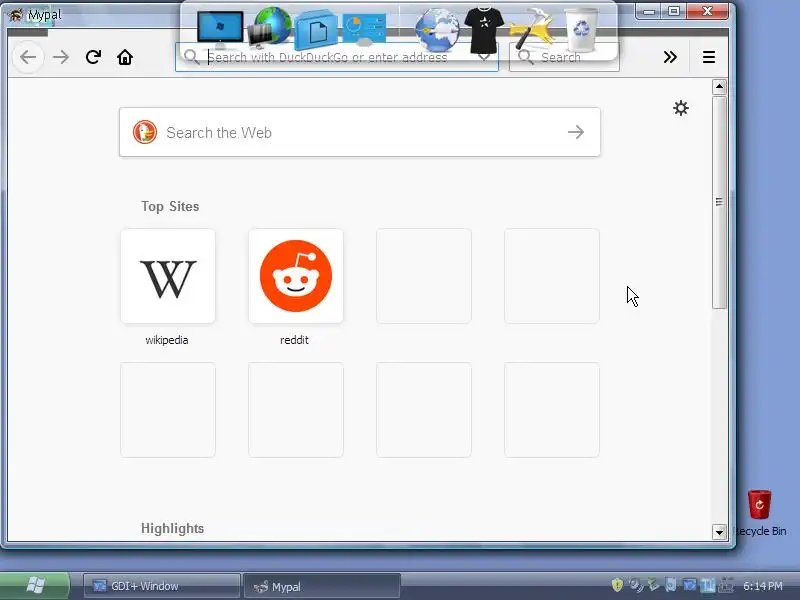This screenshot has width=800, height=600.
Task: Click the Top Sites heading
Action: tap(170, 206)
